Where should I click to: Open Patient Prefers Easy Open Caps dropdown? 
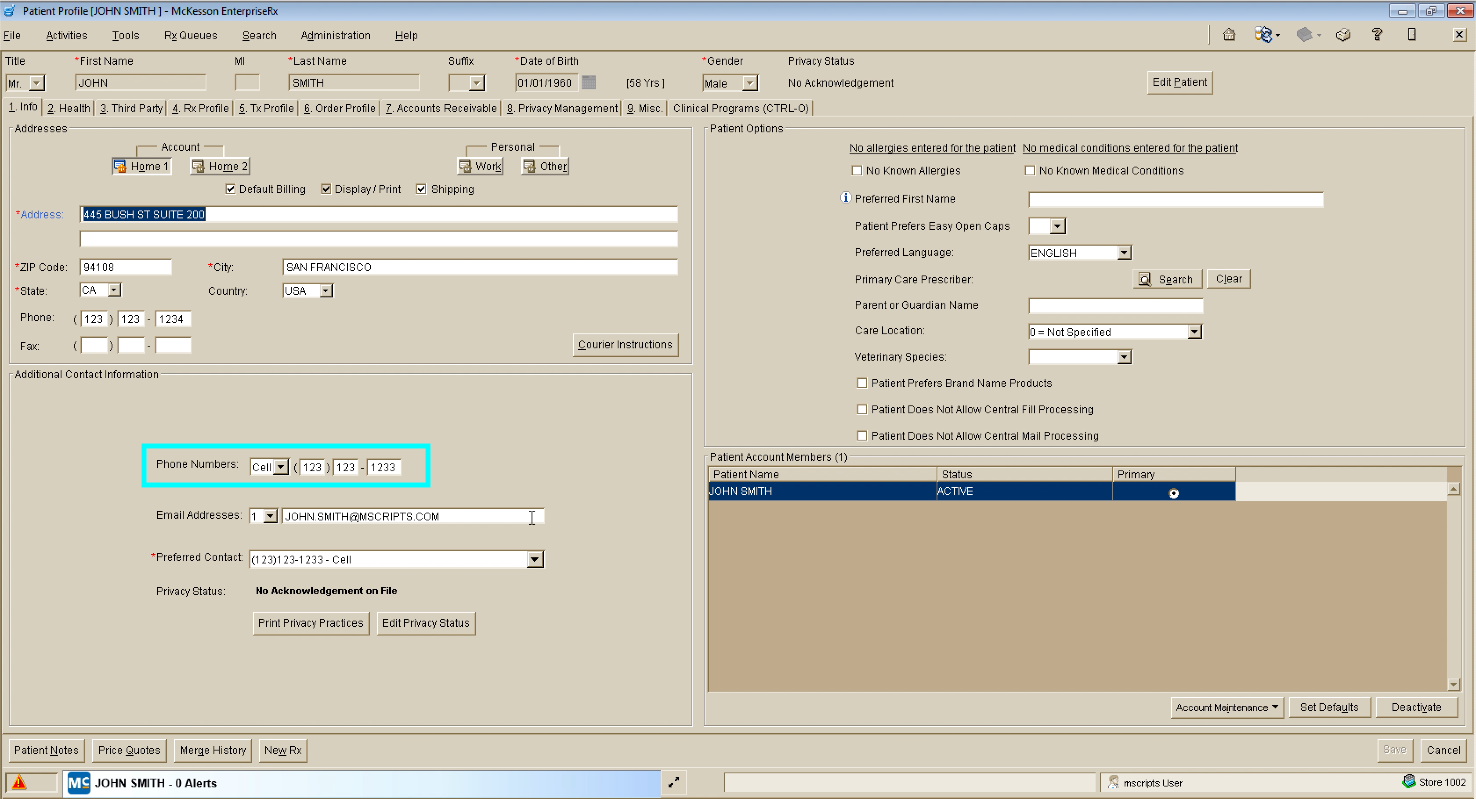pos(1058,226)
